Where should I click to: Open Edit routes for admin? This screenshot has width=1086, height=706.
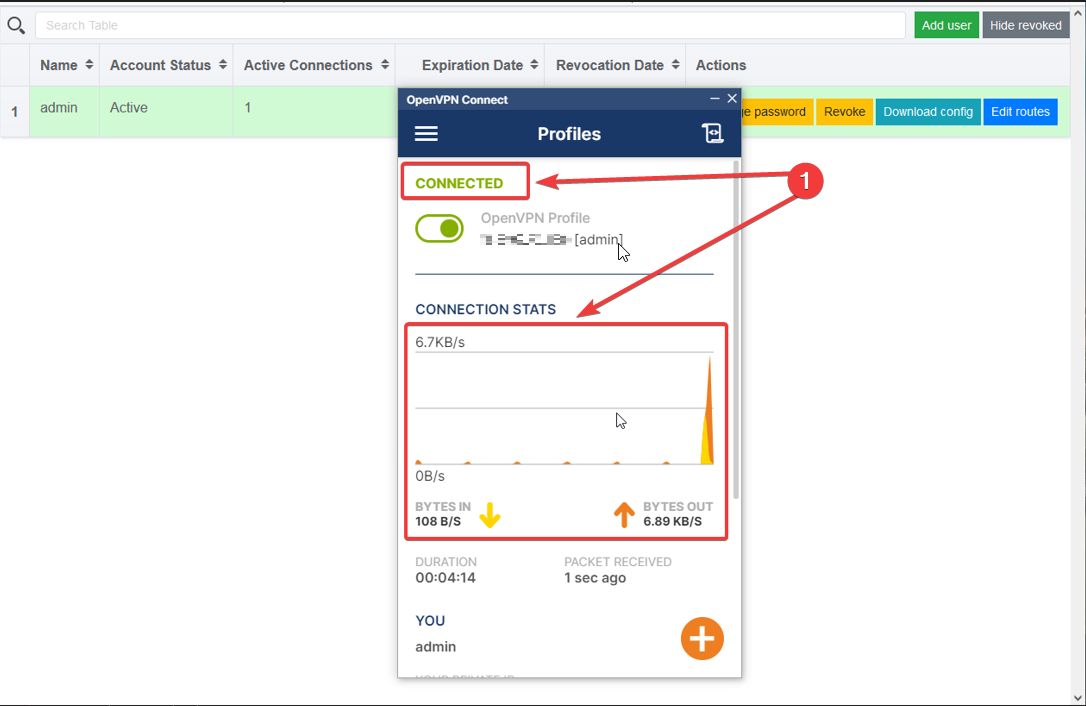pyautogui.click(x=1020, y=112)
